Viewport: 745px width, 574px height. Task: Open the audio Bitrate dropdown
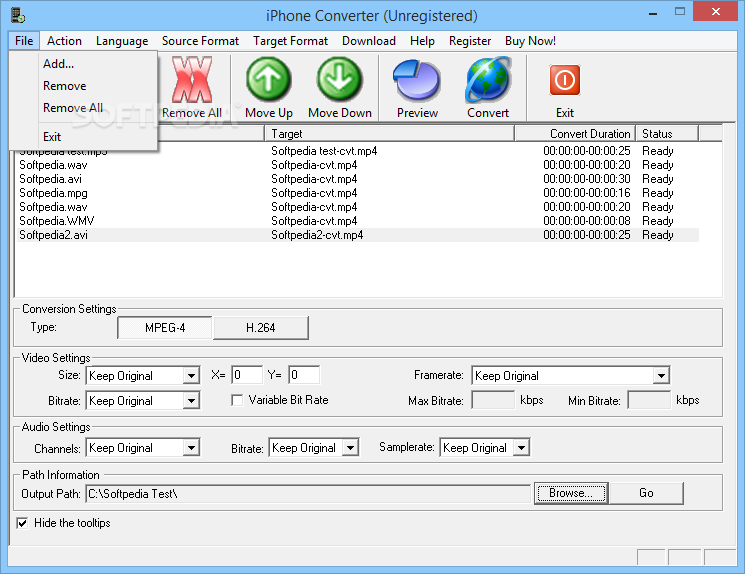350,448
